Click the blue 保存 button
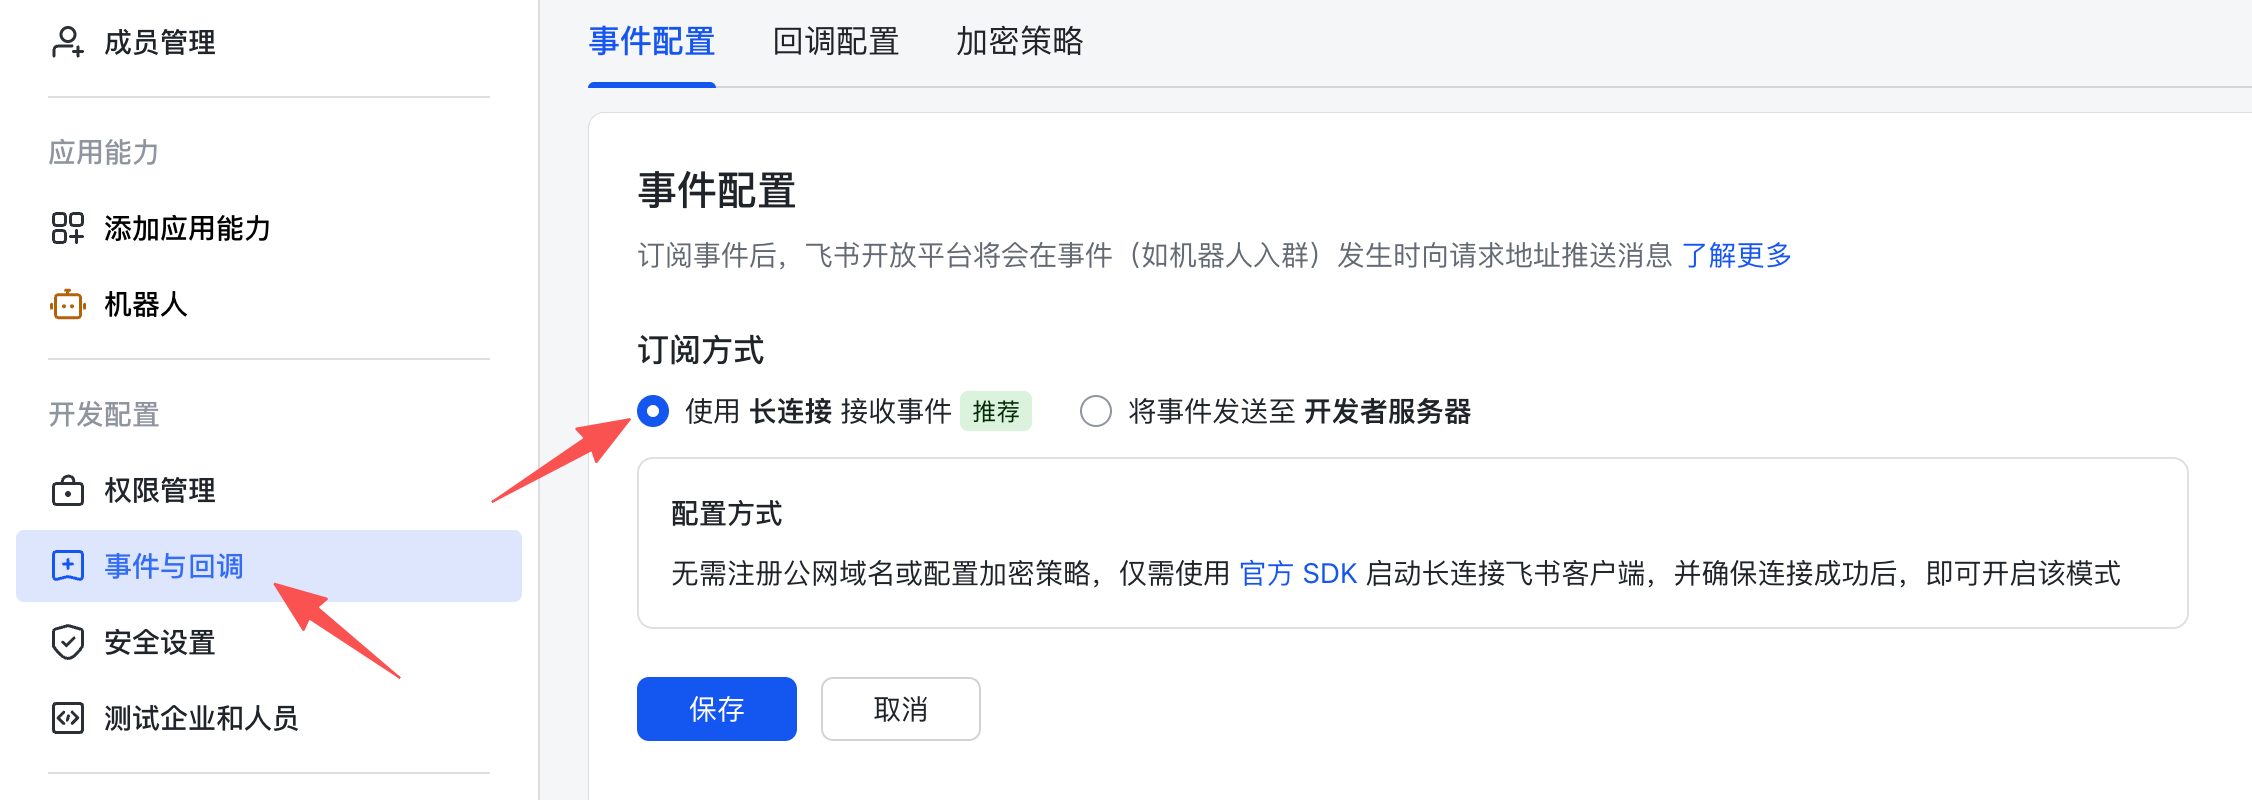2252x800 pixels. click(716, 709)
